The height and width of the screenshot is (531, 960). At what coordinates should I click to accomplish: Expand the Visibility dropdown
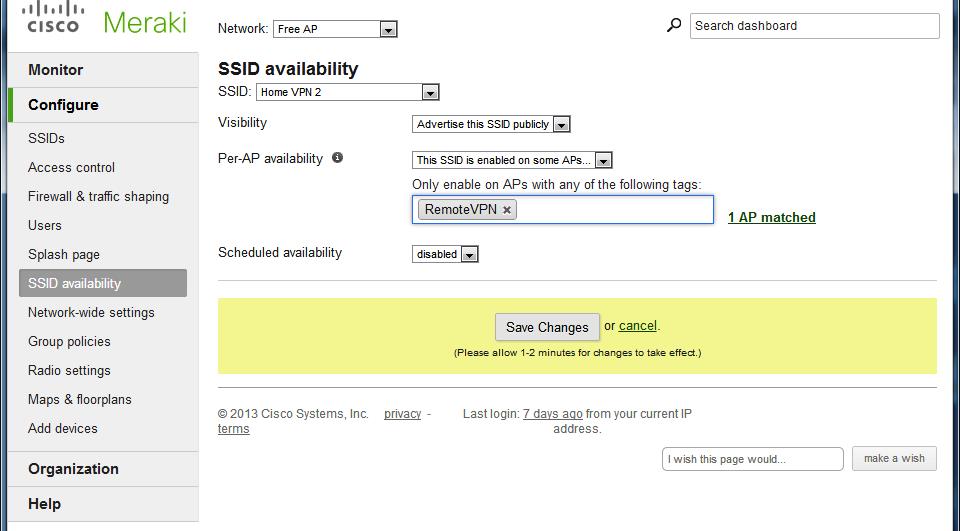point(490,125)
